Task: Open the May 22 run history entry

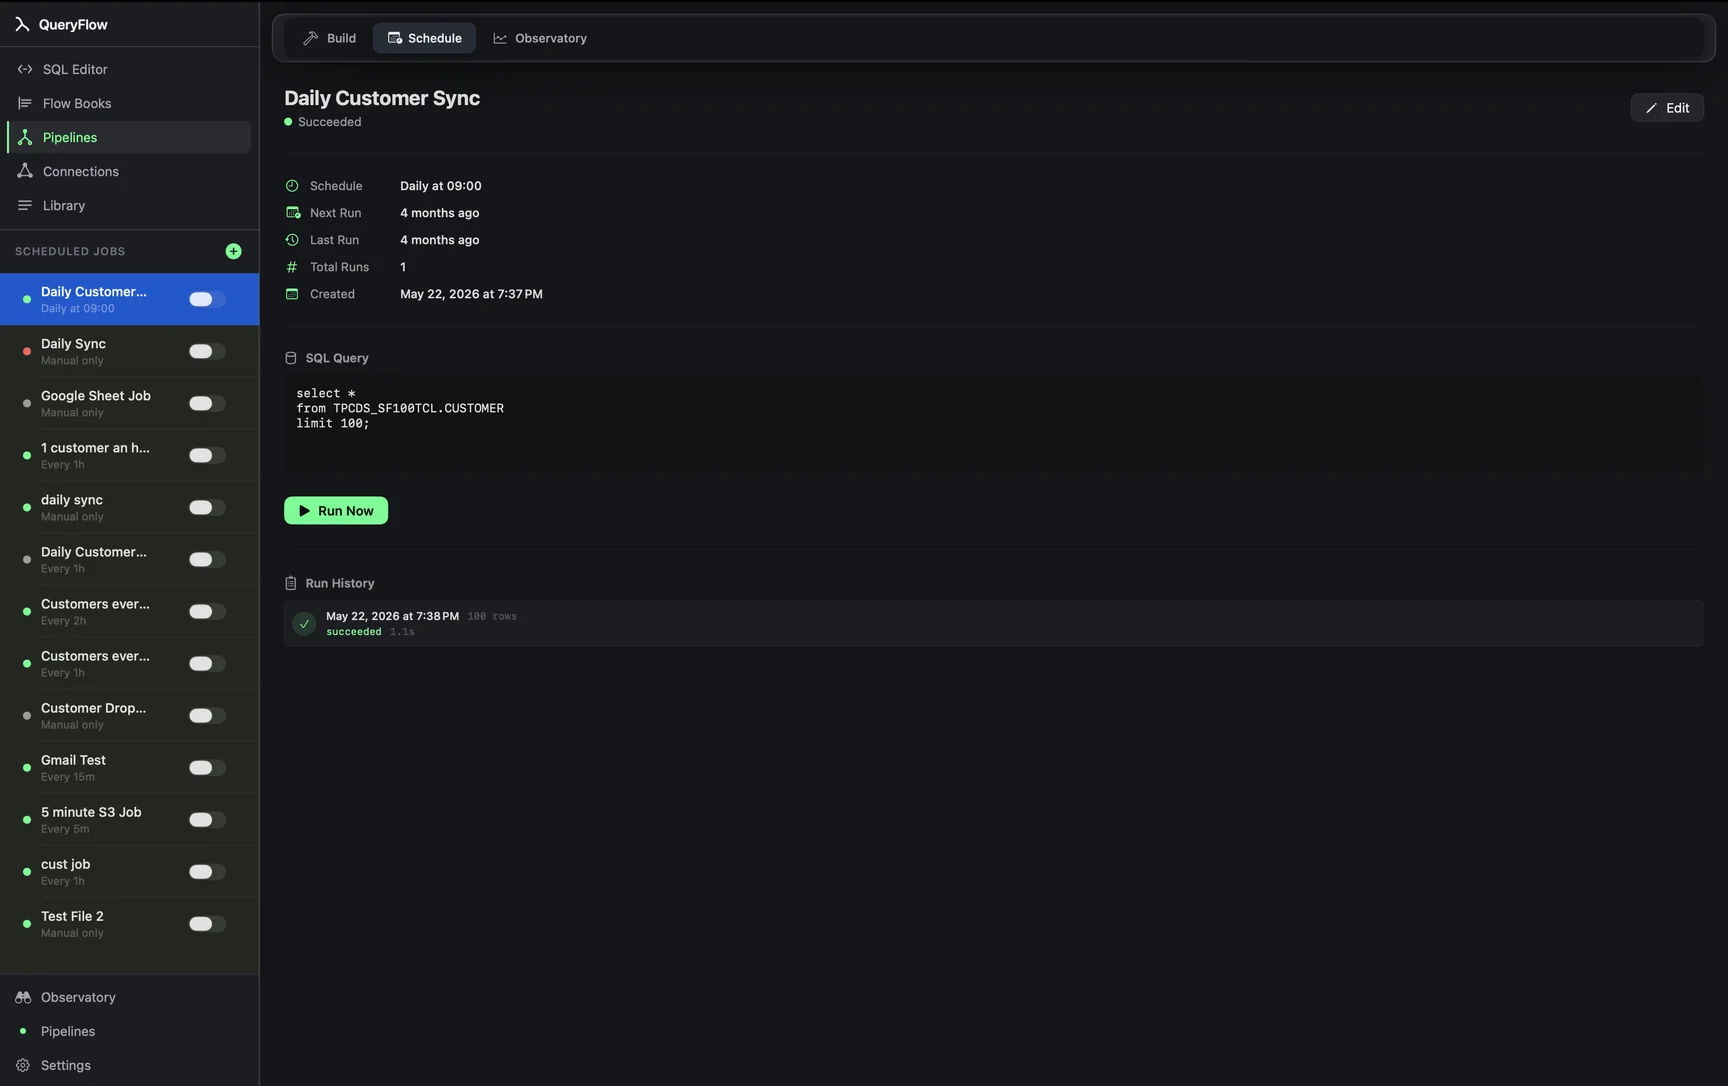Action: click(994, 623)
